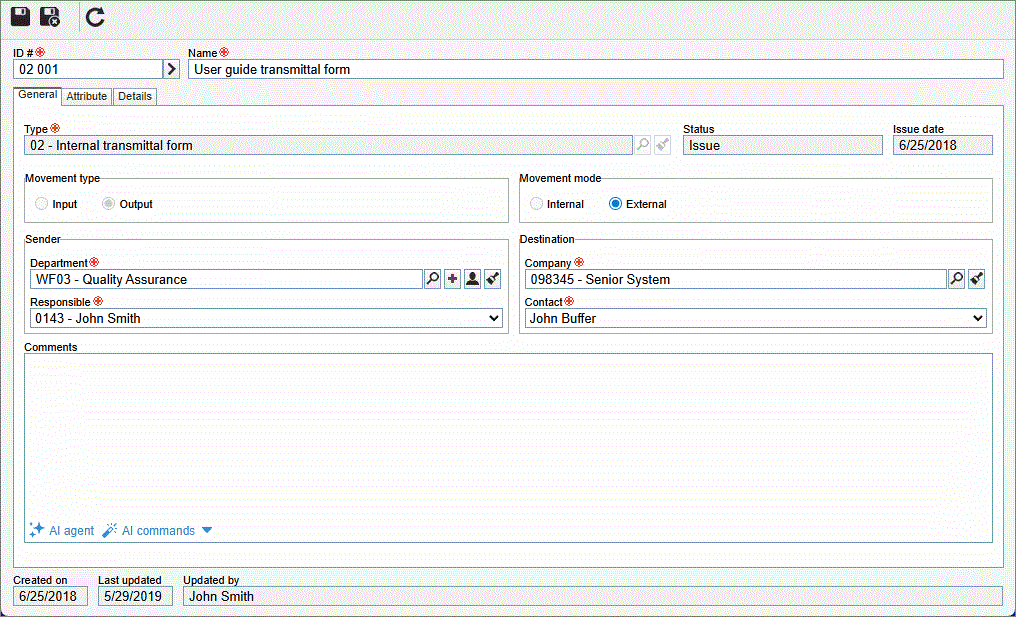Click the Save disk icon in toolbar
Viewport: 1016px width, 617px height.
pyautogui.click(x=20, y=17)
